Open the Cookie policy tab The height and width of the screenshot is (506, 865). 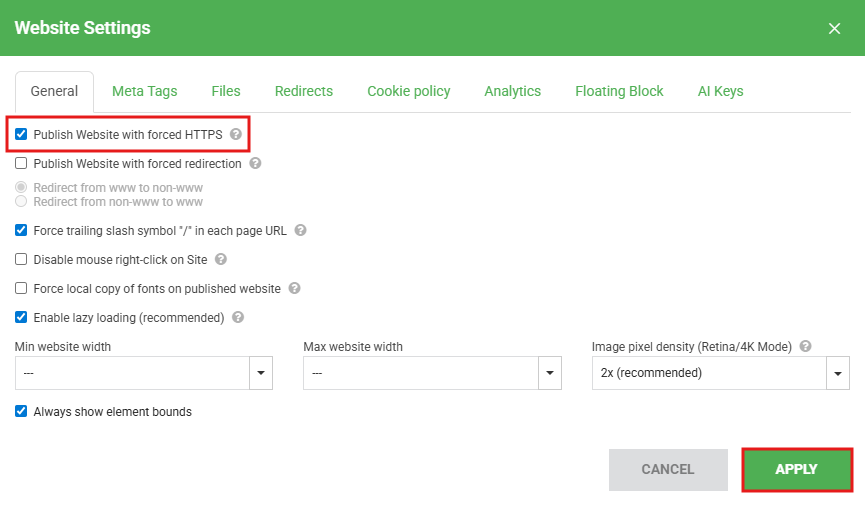point(408,91)
